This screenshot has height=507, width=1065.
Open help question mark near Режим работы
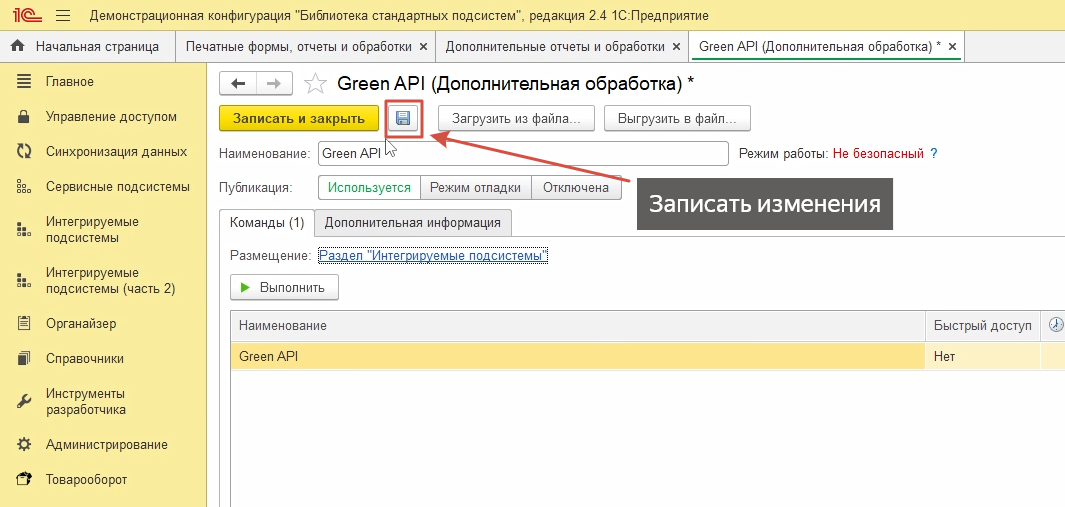tap(934, 154)
